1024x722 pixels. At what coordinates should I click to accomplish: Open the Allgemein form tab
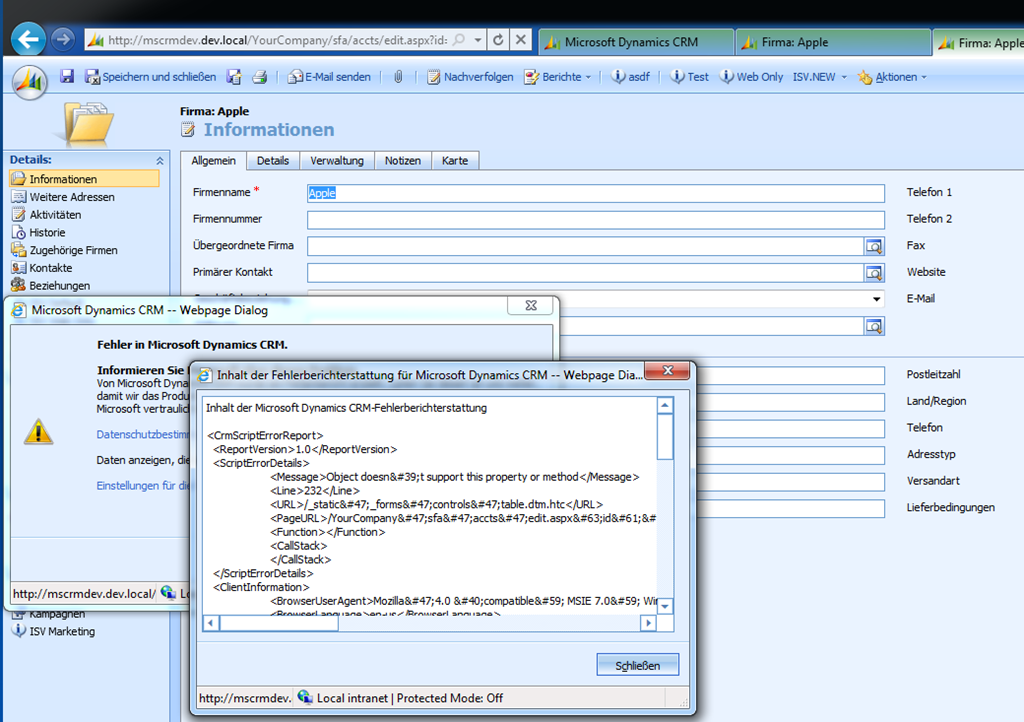pyautogui.click(x=214, y=161)
